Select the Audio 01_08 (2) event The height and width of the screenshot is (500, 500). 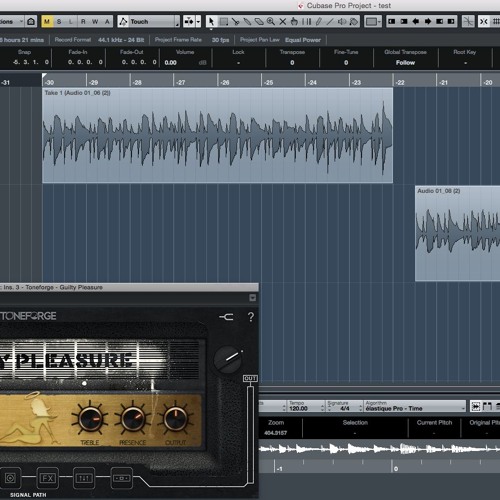[x=458, y=233]
